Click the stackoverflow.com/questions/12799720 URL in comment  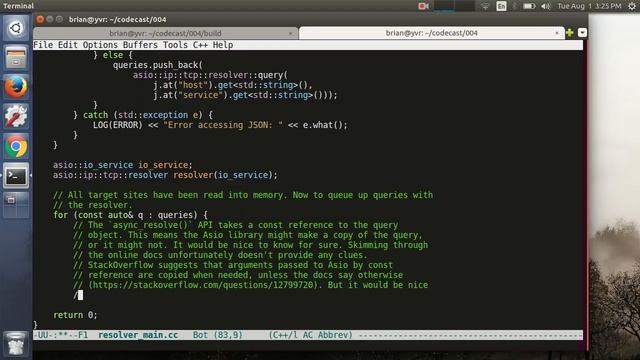pyautogui.click(x=202, y=285)
